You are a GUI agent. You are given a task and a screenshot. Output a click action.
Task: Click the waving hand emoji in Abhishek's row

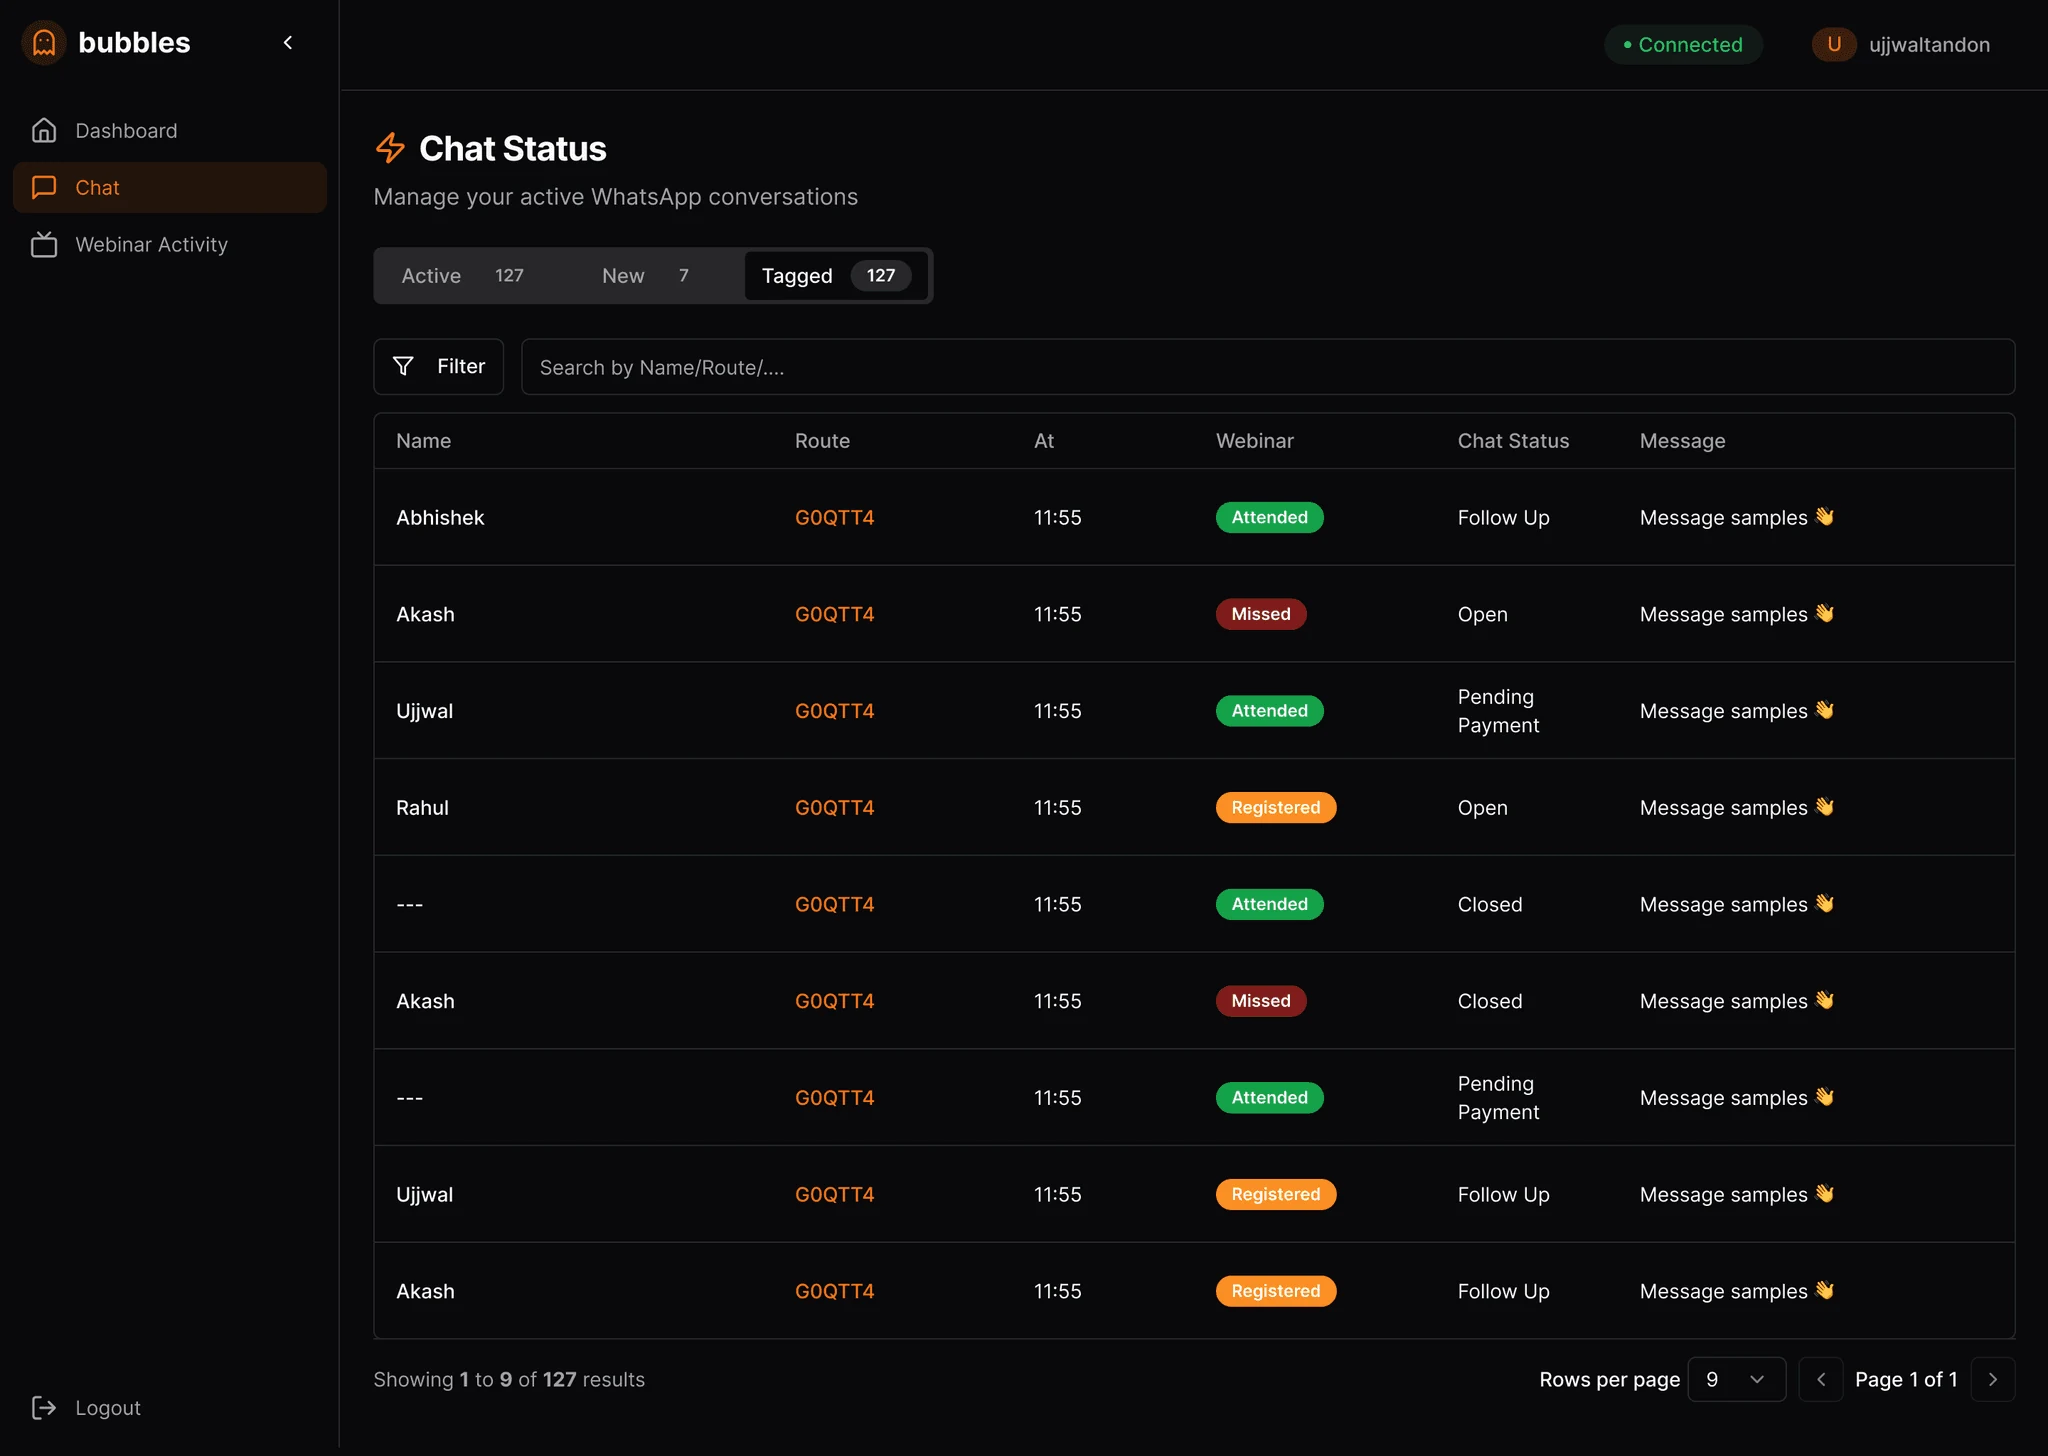1824,517
